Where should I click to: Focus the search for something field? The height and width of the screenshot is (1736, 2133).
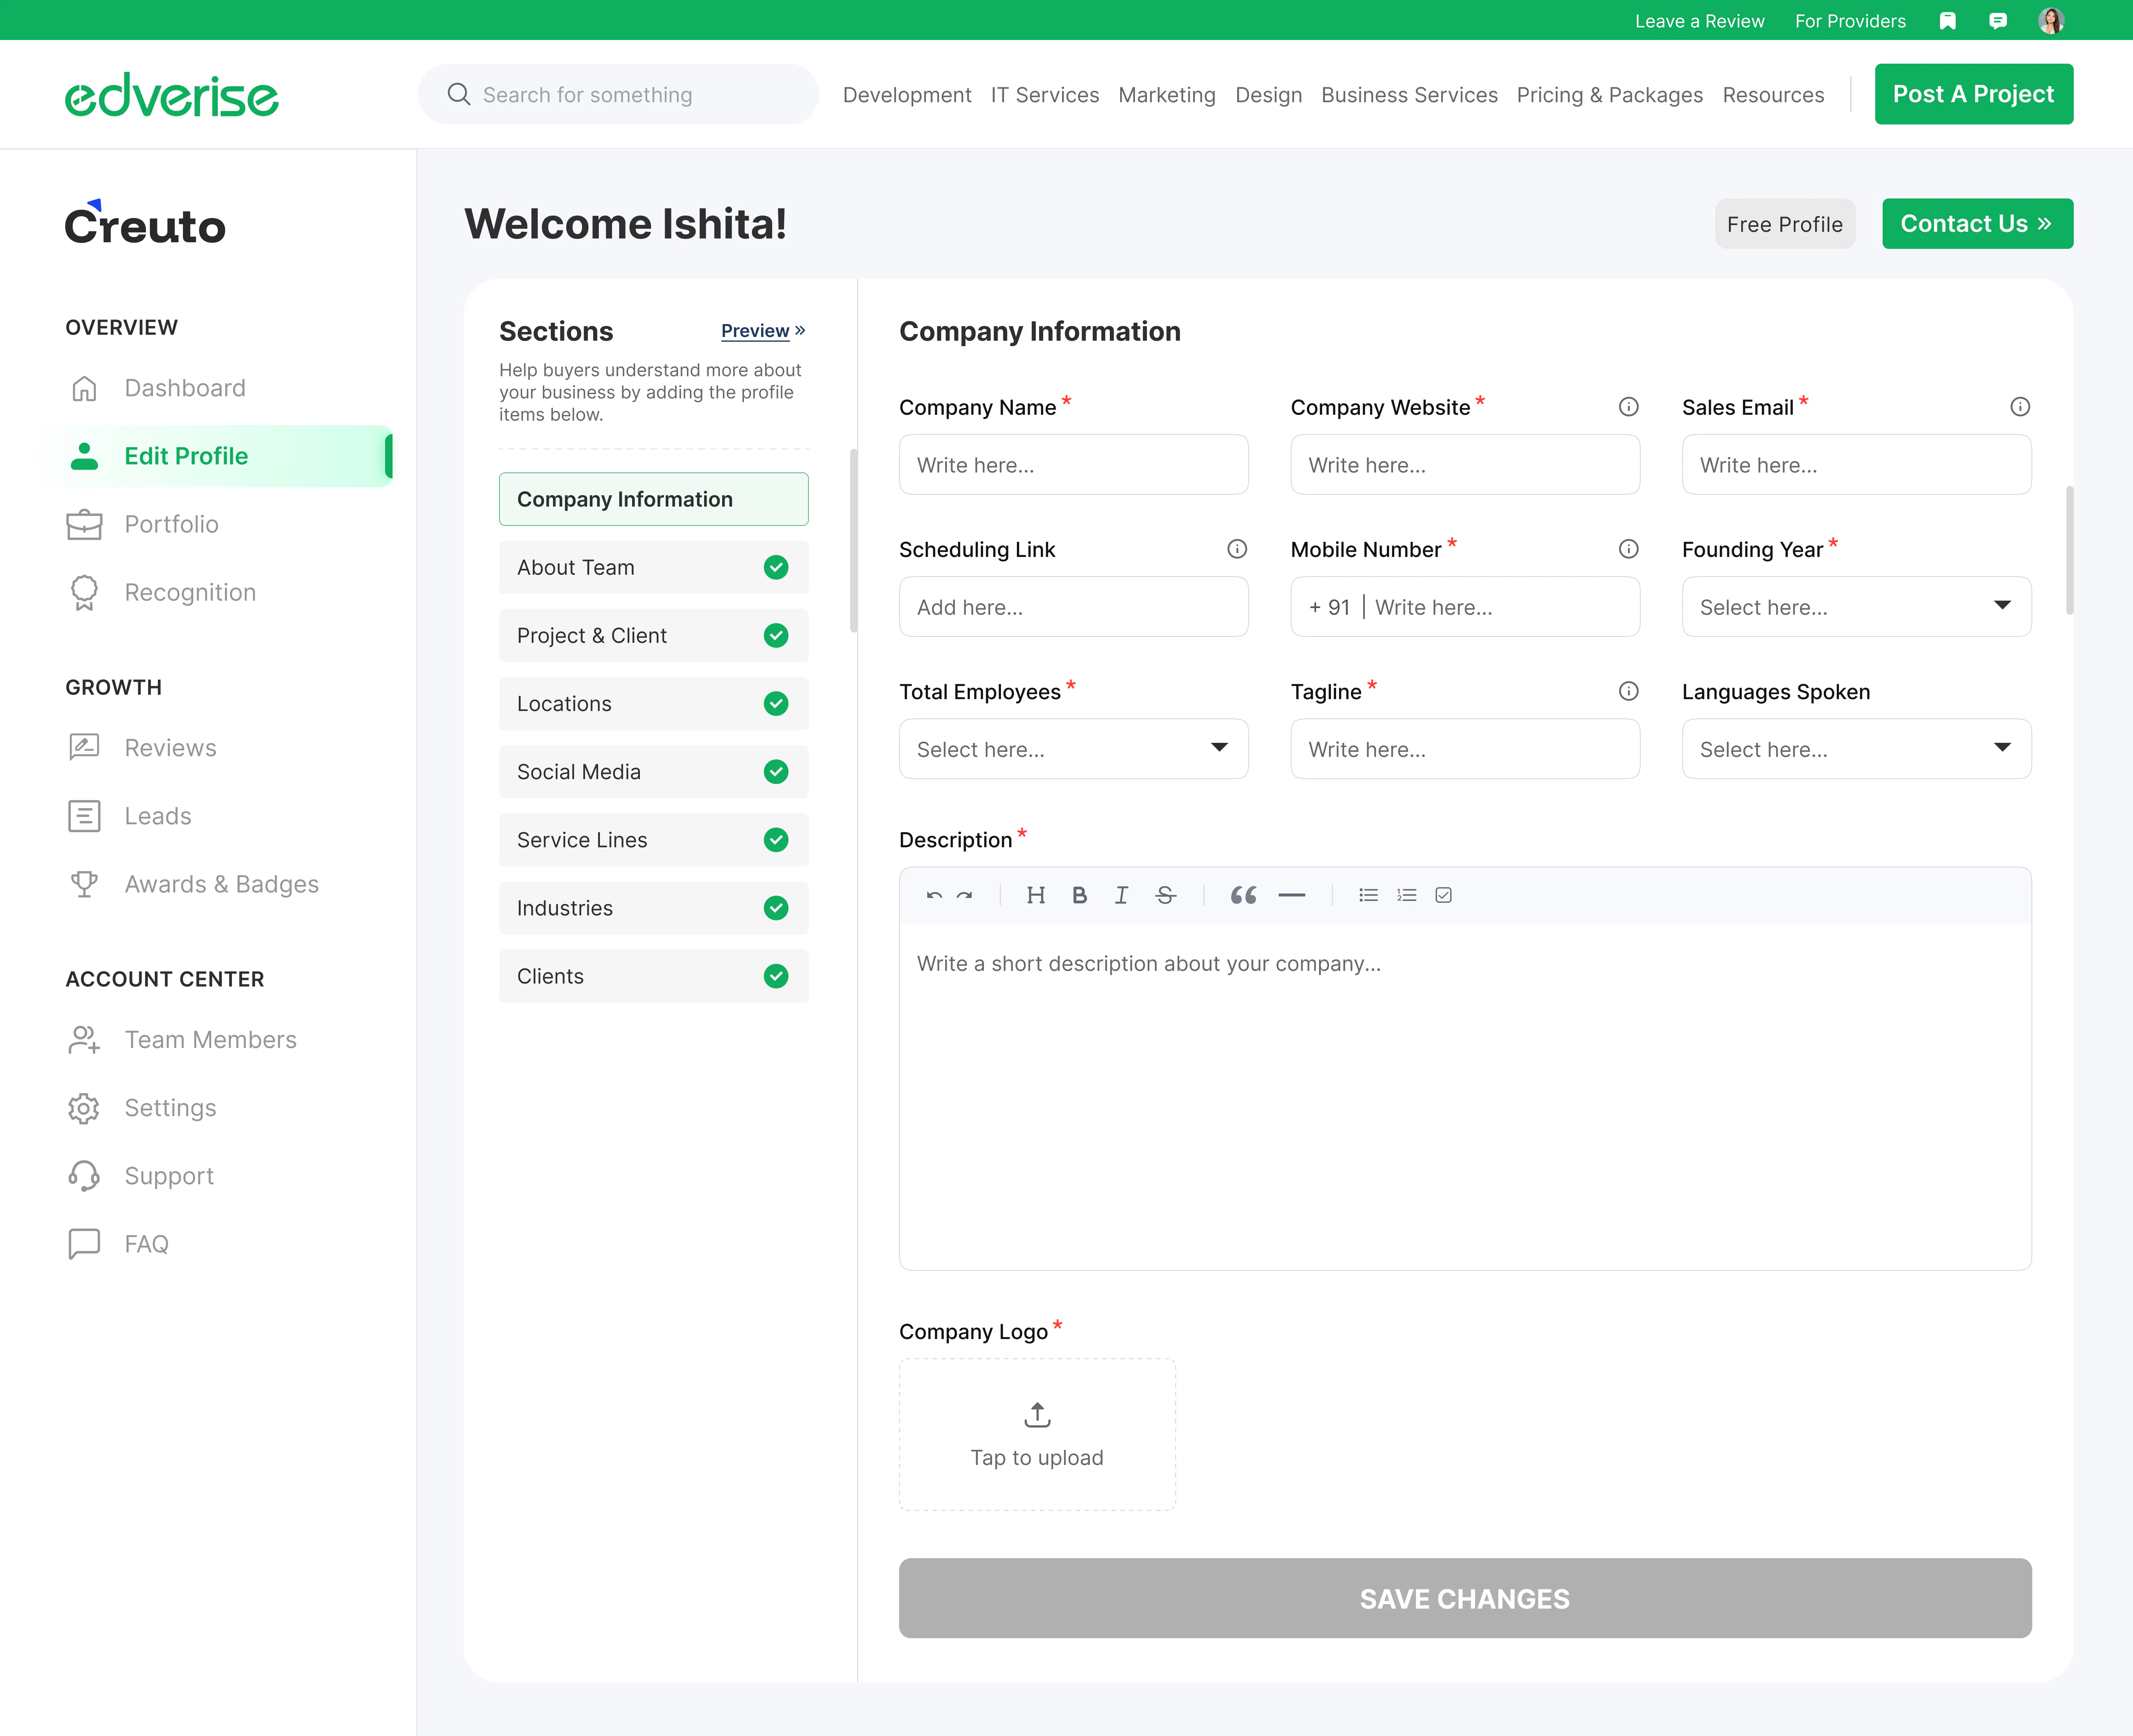tap(618, 94)
